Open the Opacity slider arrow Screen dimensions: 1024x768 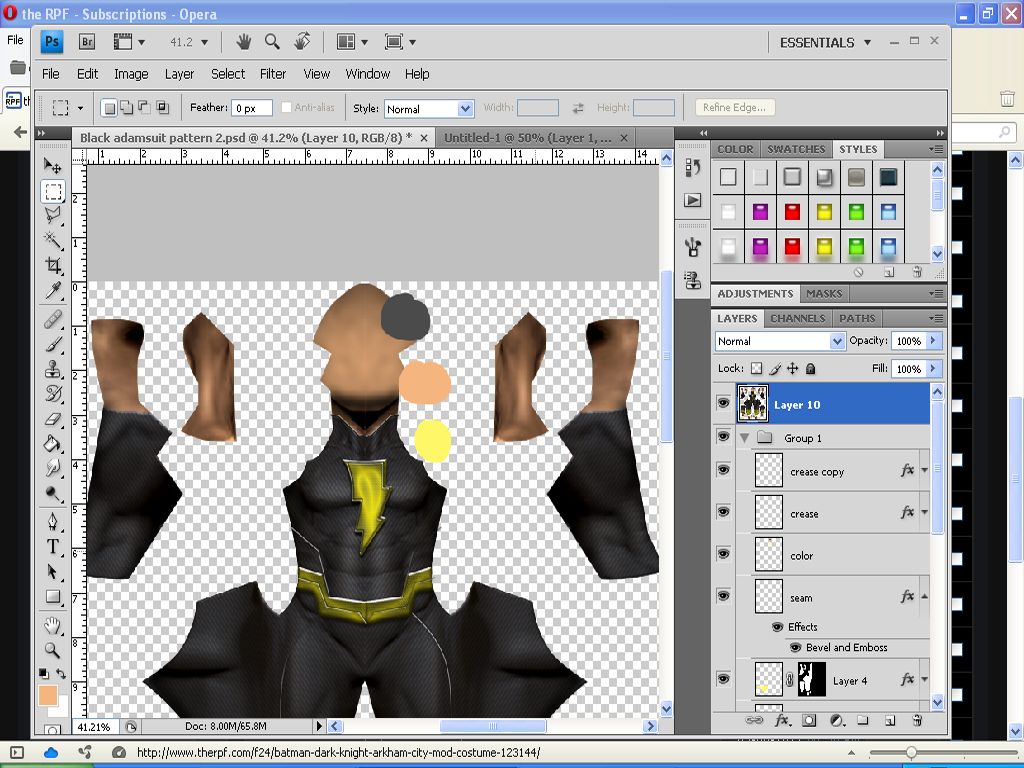933,340
